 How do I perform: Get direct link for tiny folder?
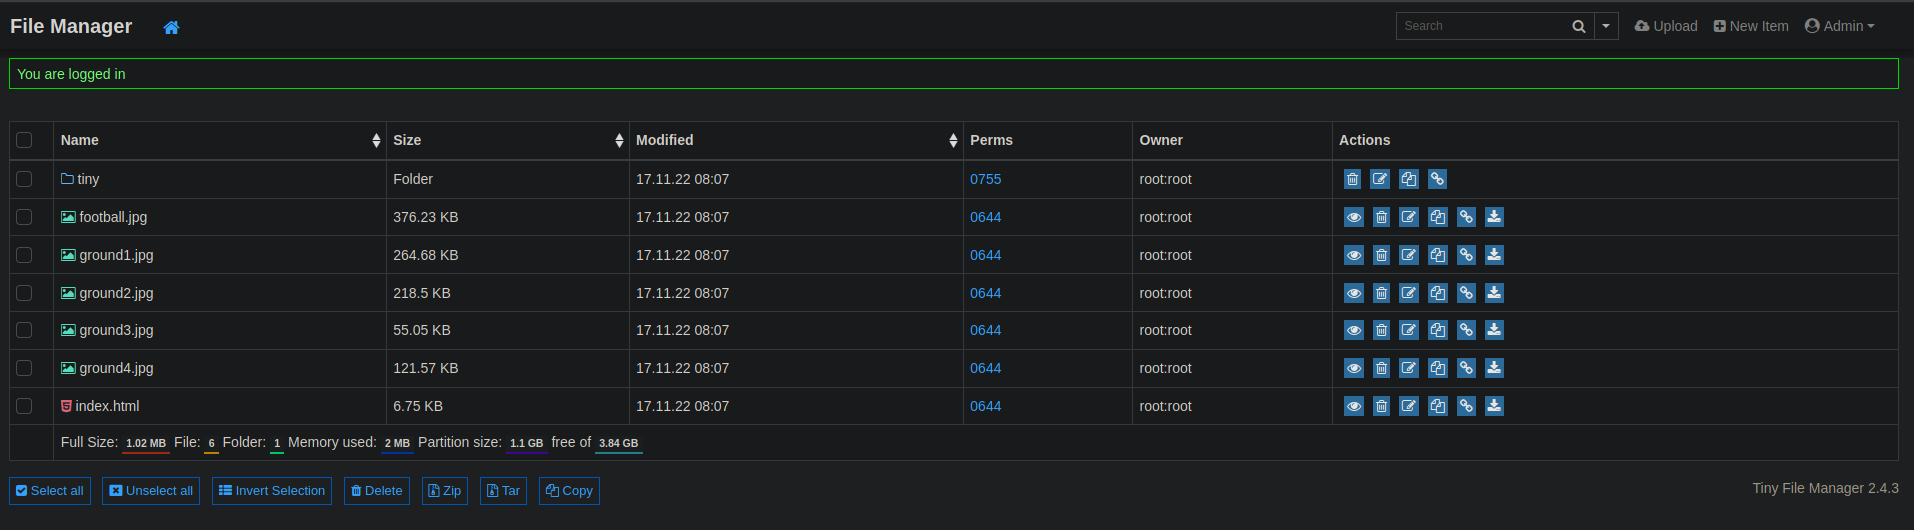(1437, 179)
